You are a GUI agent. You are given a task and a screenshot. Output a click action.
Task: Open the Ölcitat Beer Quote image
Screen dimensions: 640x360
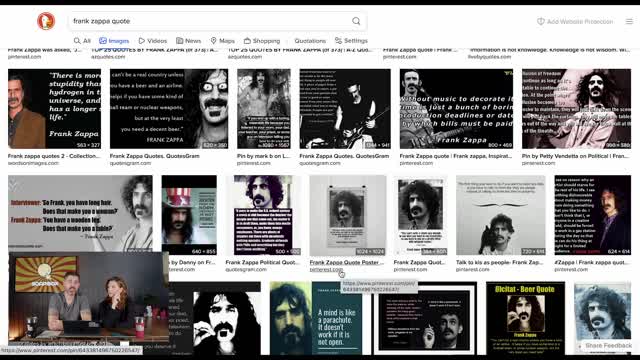pos(525,318)
